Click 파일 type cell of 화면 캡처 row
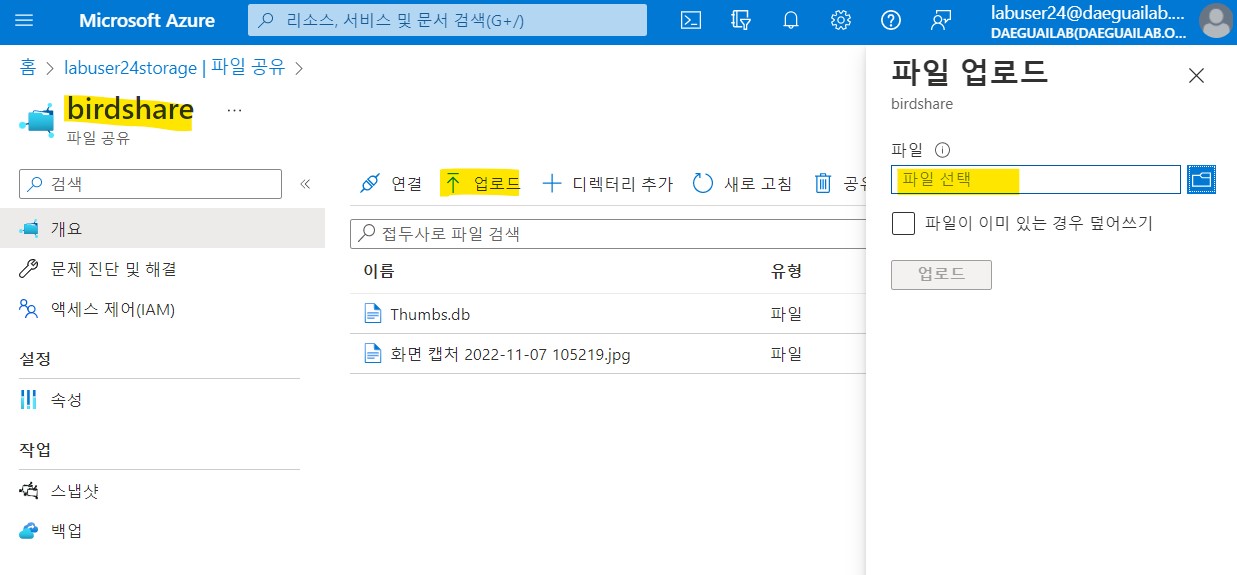 [x=786, y=354]
